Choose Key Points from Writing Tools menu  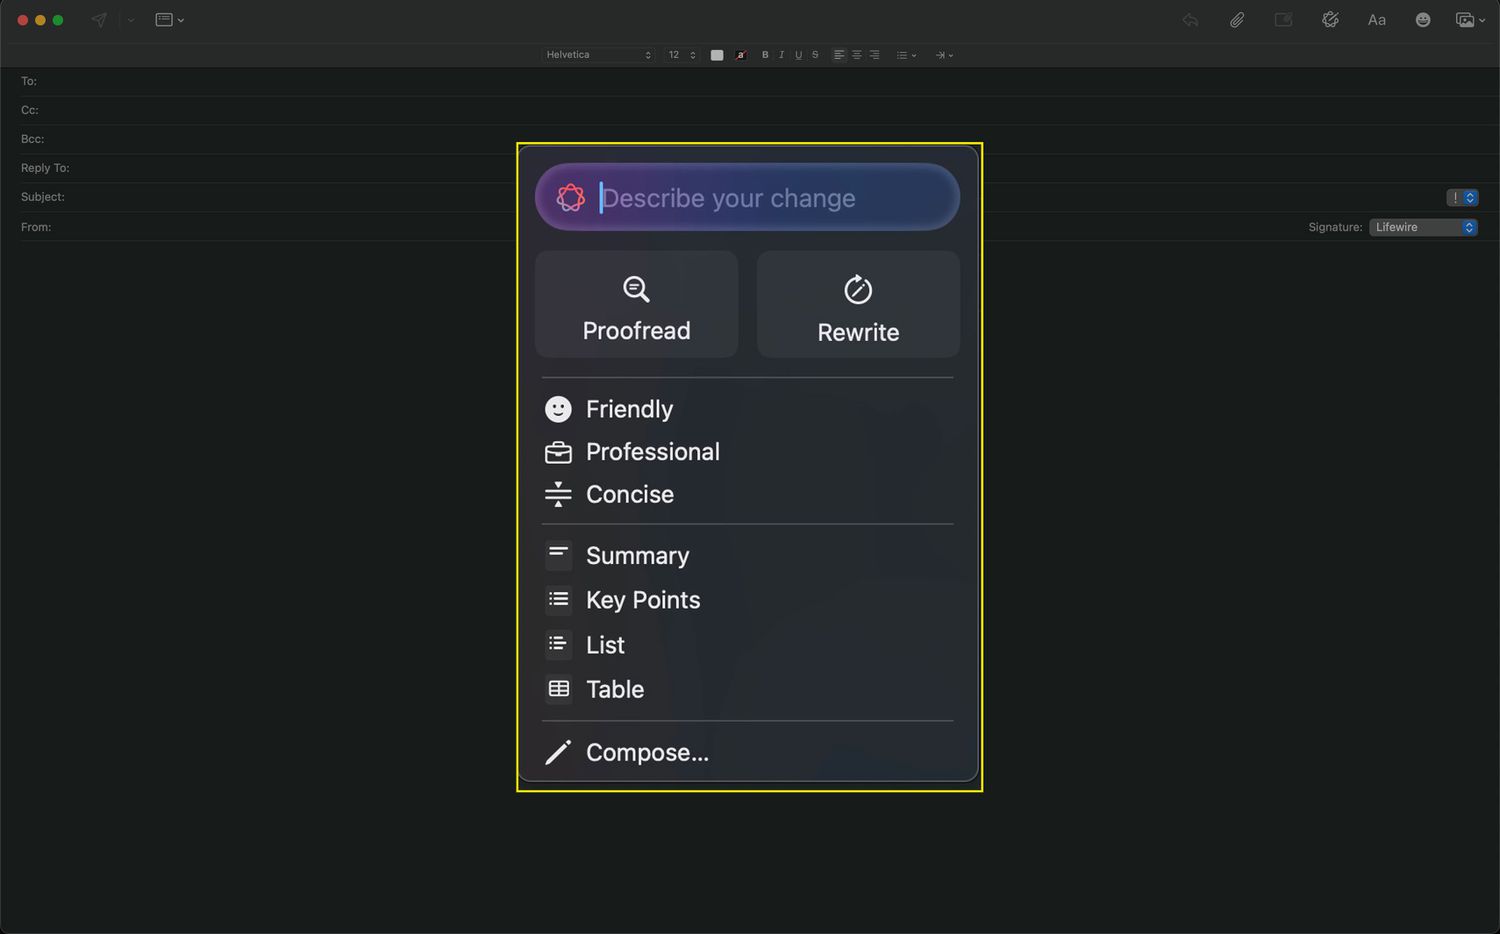(642, 600)
